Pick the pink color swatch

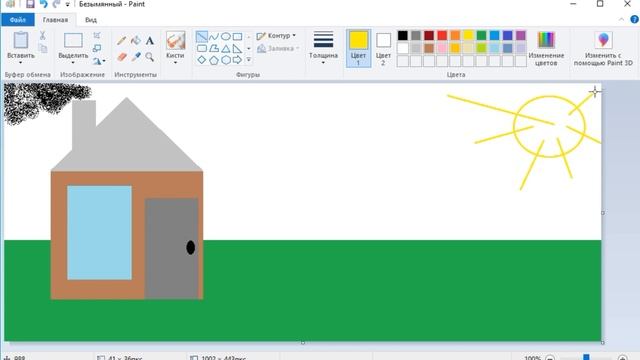pyautogui.click(x=442, y=48)
